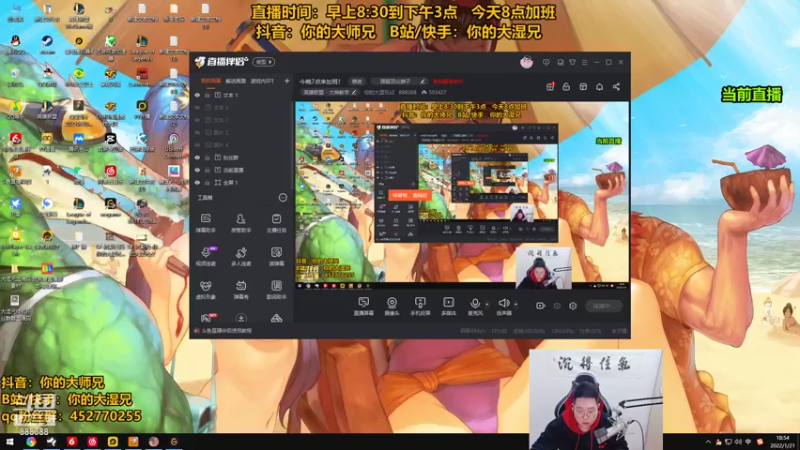Viewport: 800px width, 450px height.
Task: Switch to the third scene tab
Action: click(262, 81)
